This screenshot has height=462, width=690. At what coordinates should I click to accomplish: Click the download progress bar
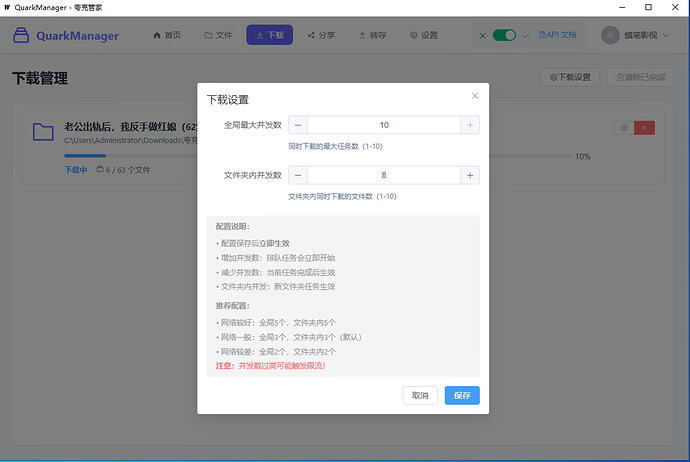pos(318,156)
